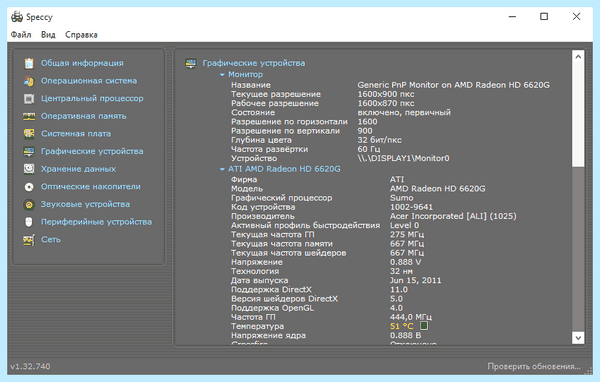The width and height of the screenshot is (600, 382).
Task: Select the Системная плата motherboard icon
Action: (x=29, y=134)
